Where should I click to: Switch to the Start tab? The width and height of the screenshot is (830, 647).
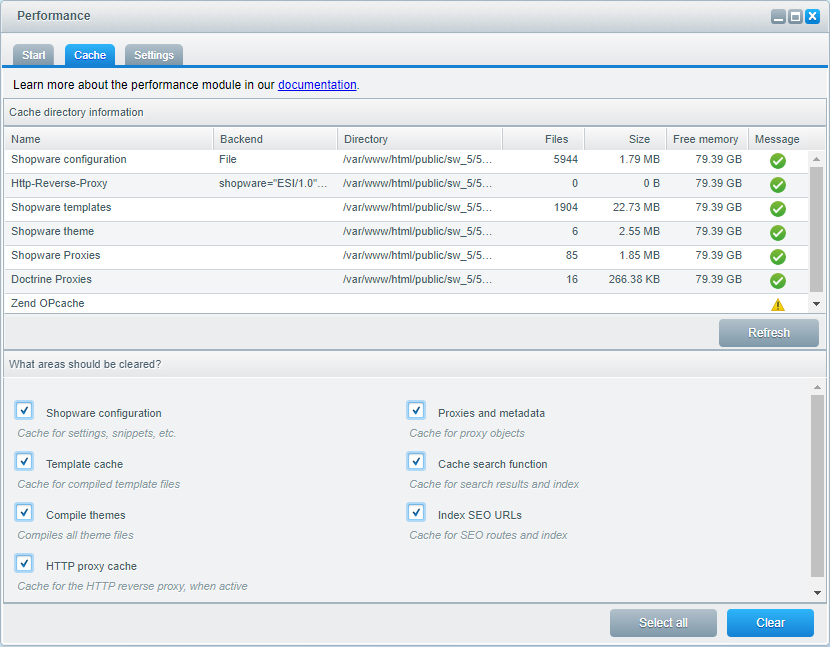[33, 55]
